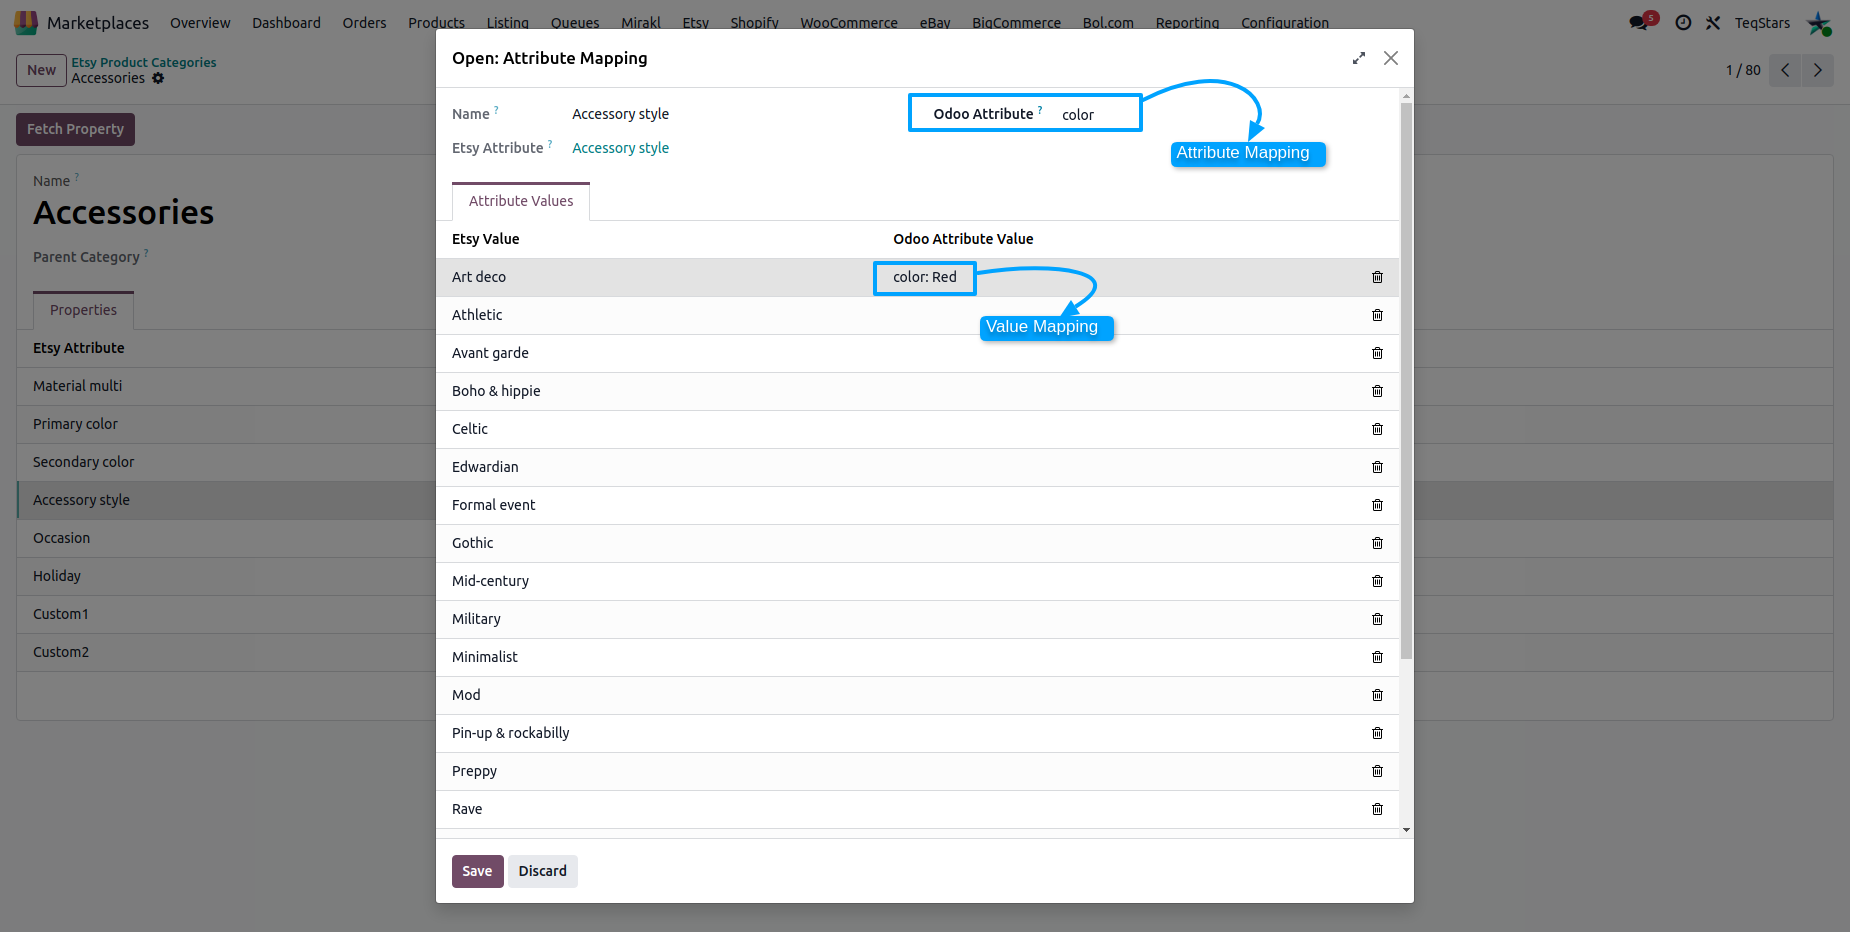
Task: Open the debug tools icon
Action: (x=1713, y=22)
